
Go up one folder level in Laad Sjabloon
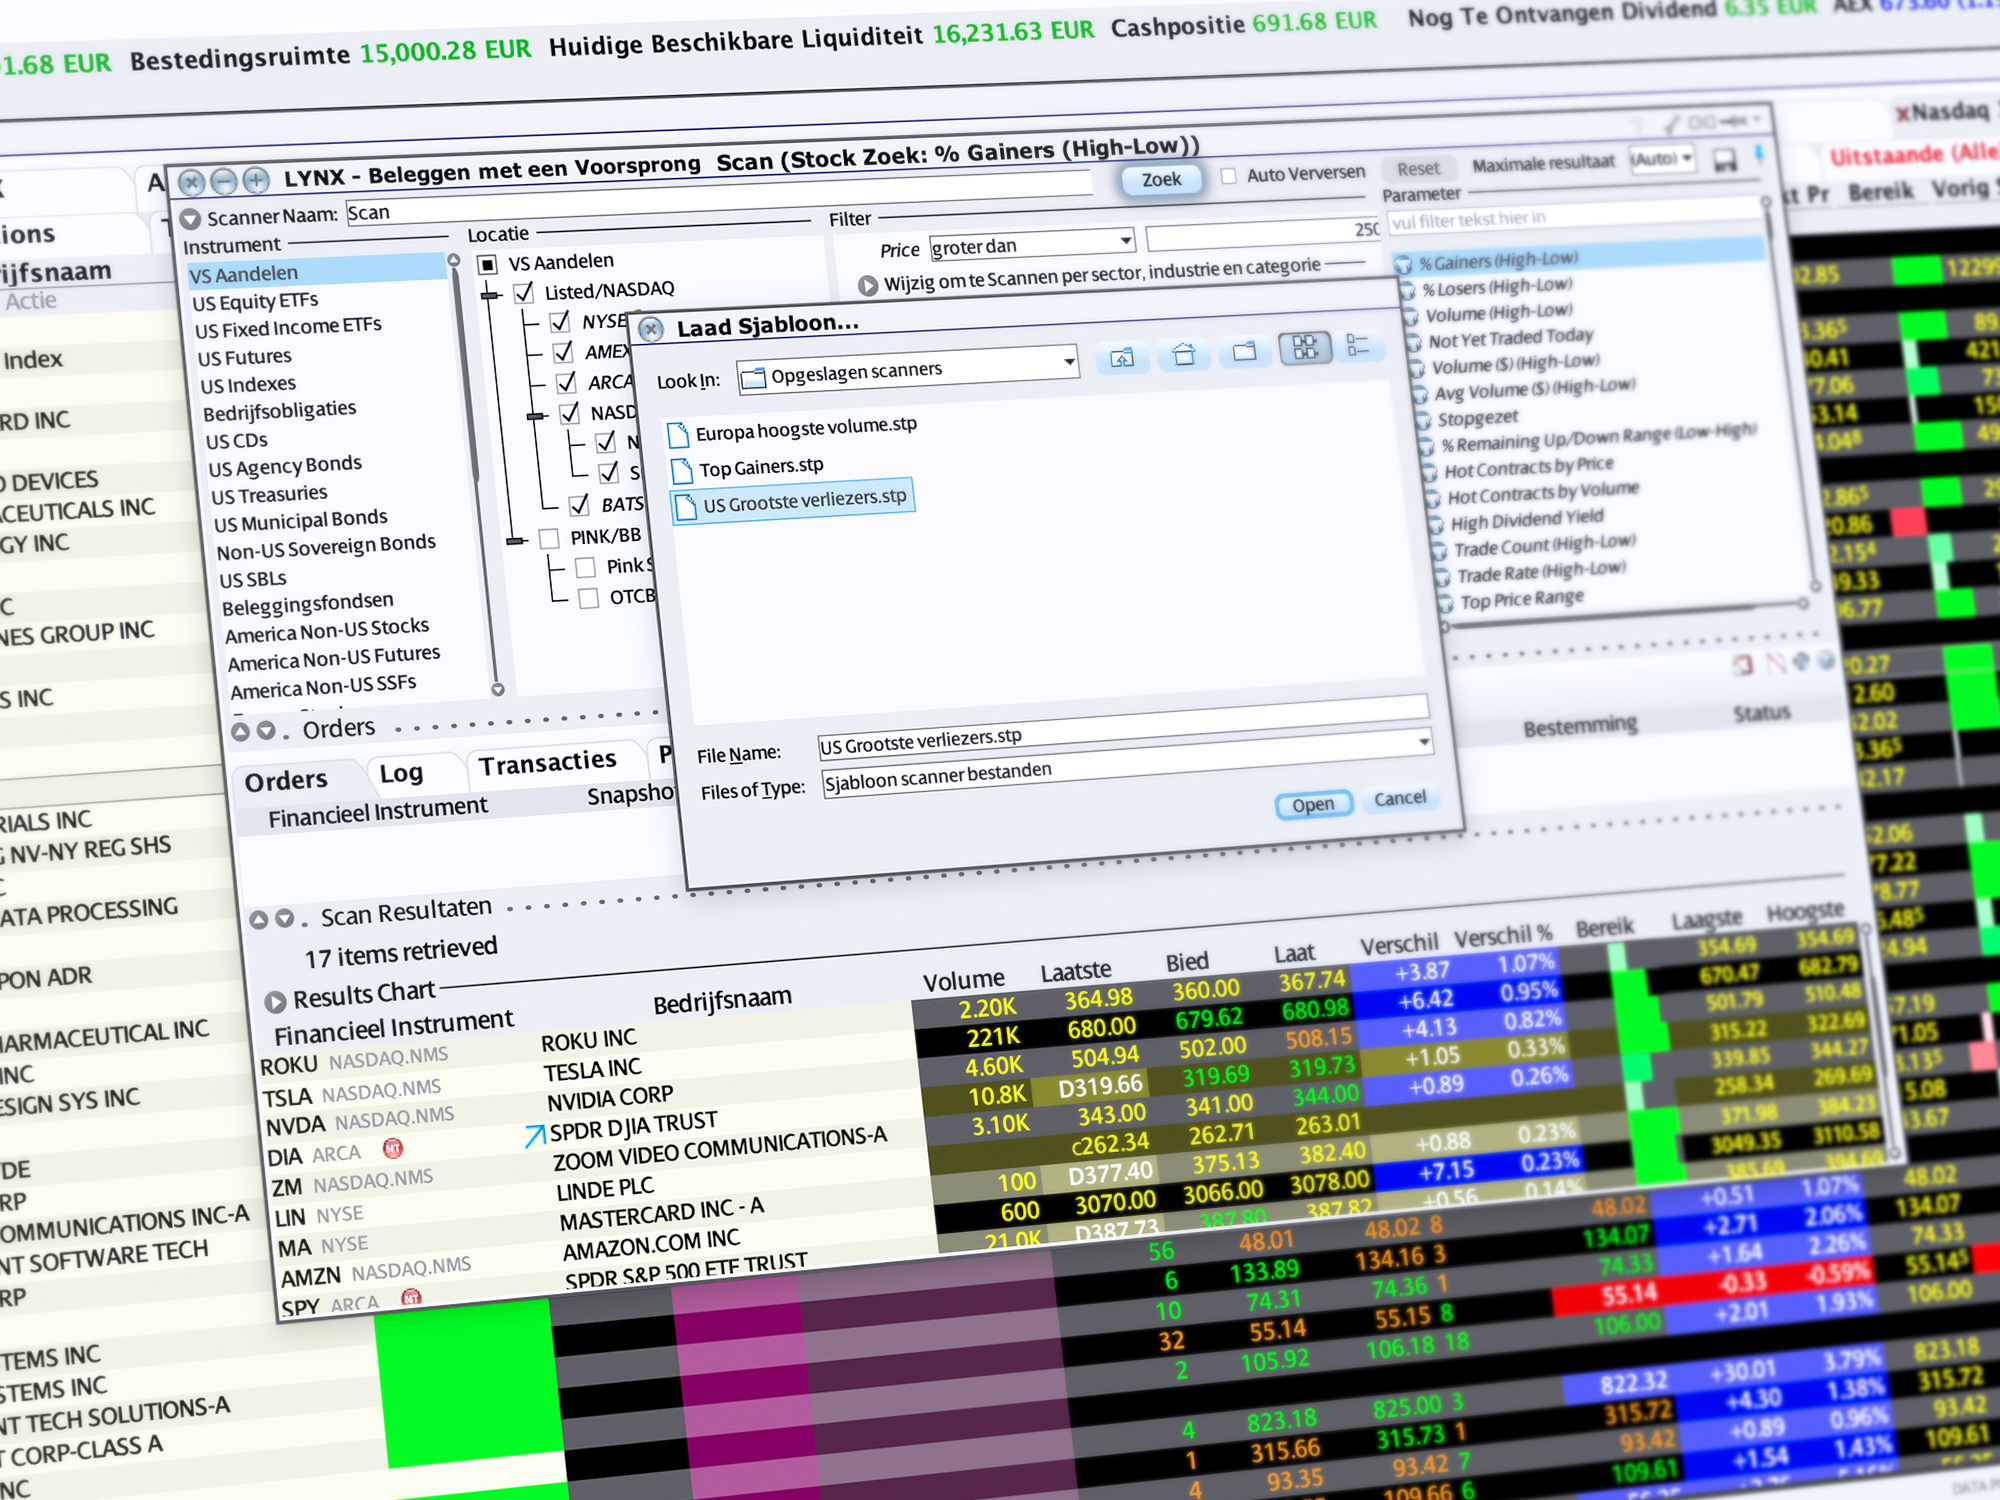[1122, 357]
